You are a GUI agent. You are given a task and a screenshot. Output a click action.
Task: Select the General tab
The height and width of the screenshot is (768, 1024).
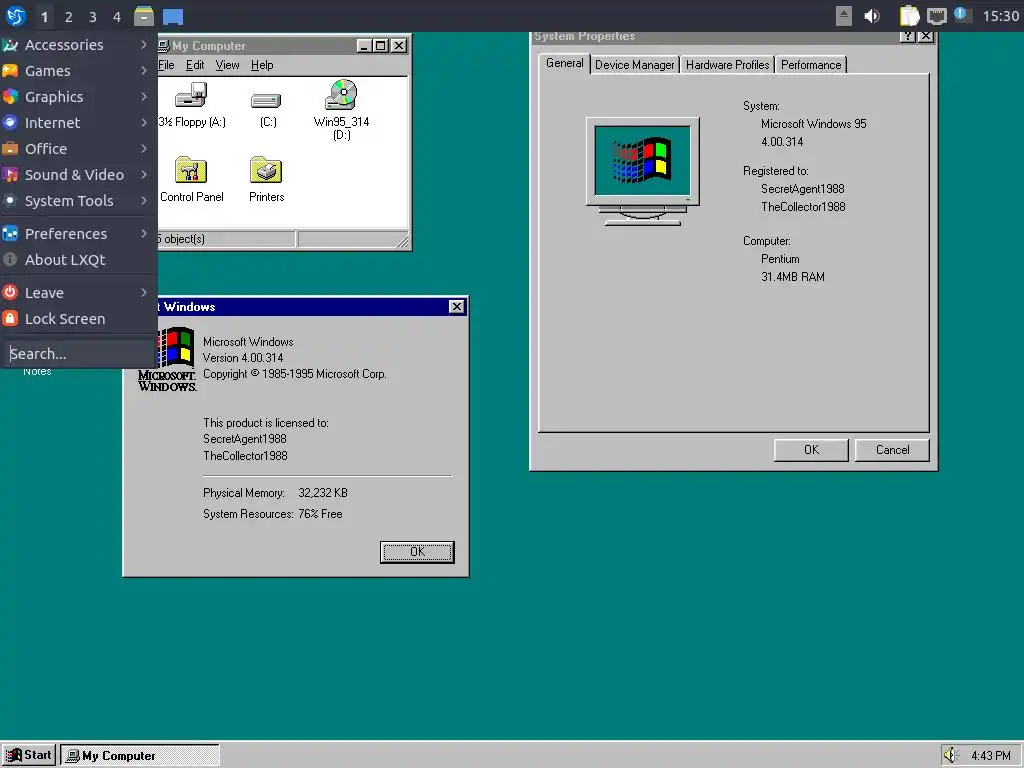pyautogui.click(x=564, y=63)
